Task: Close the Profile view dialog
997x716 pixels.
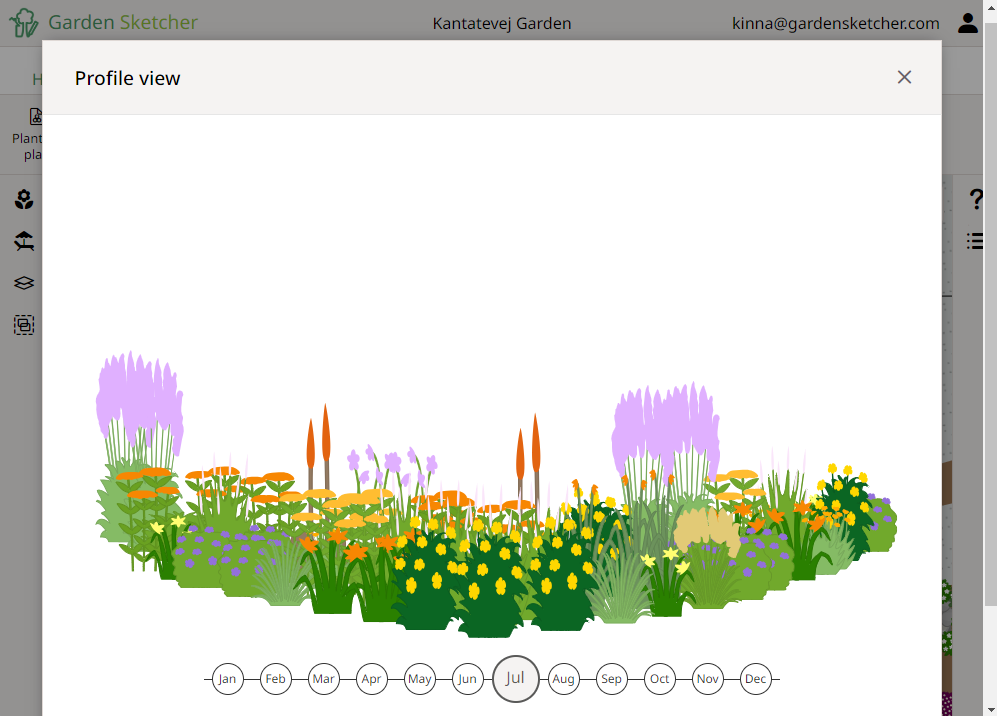Action: pos(904,76)
